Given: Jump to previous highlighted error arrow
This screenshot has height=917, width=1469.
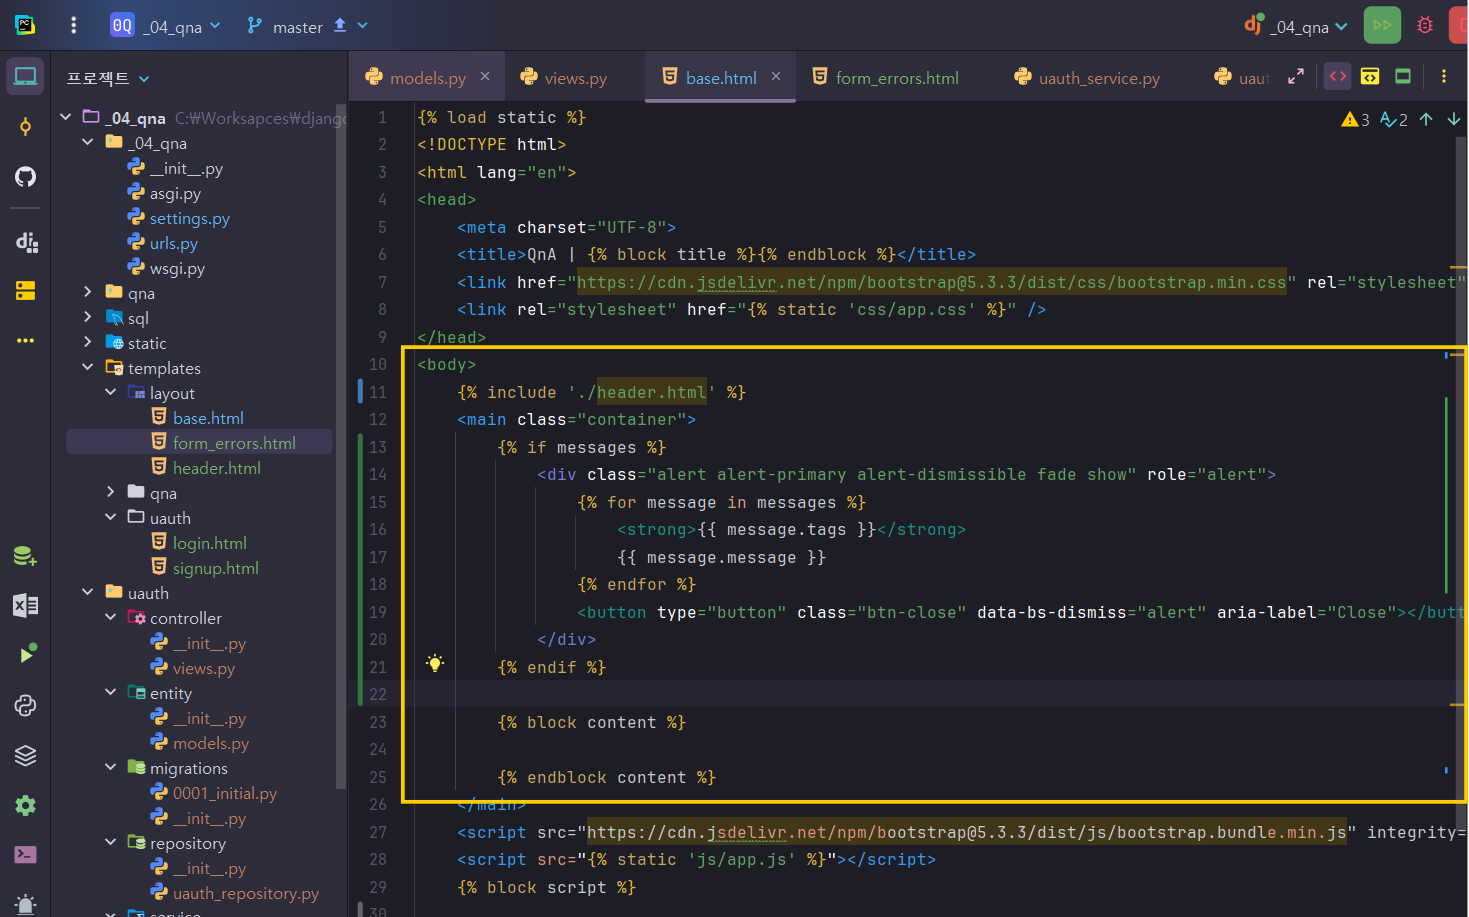Looking at the screenshot, I should coord(1426,120).
